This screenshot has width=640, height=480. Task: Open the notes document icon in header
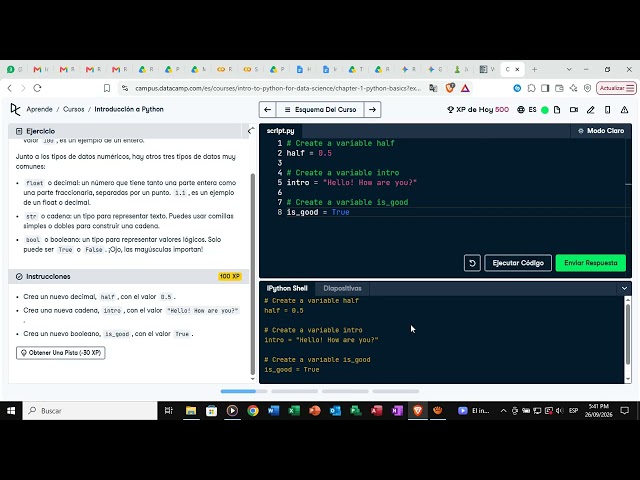(557, 109)
